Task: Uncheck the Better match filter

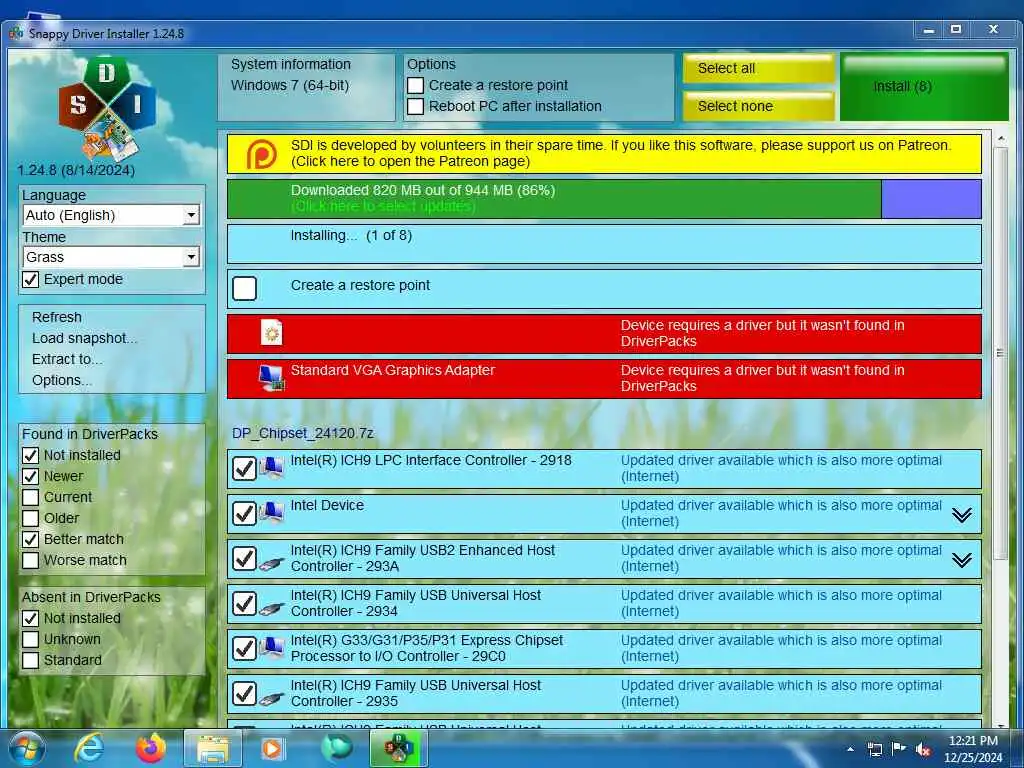Action: 31,539
